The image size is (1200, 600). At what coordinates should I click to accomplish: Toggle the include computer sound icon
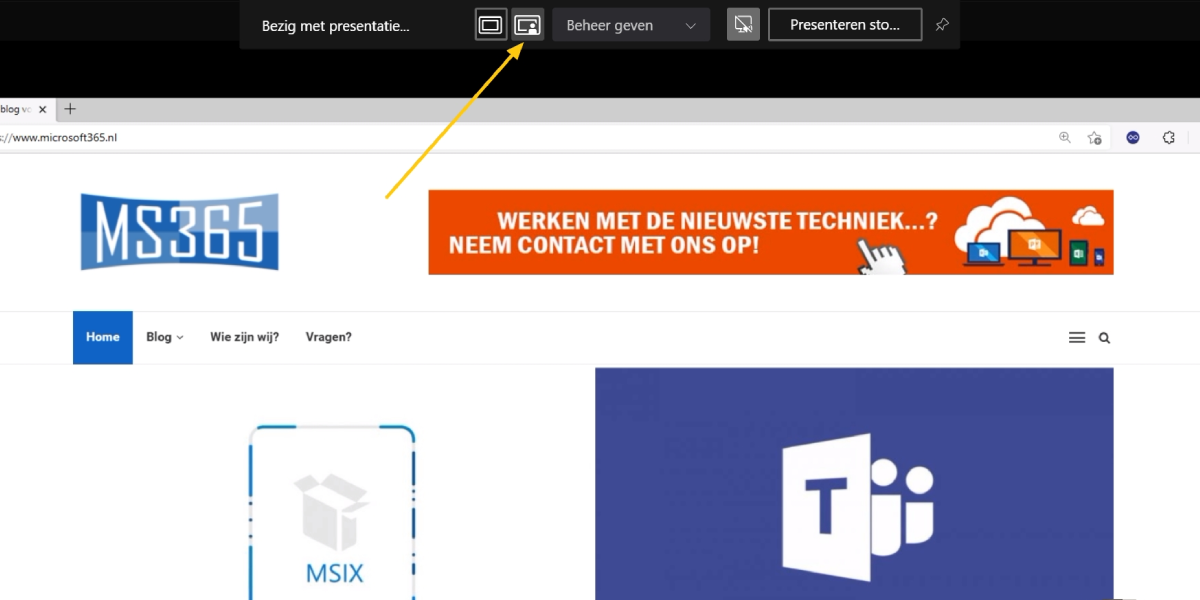(x=743, y=25)
